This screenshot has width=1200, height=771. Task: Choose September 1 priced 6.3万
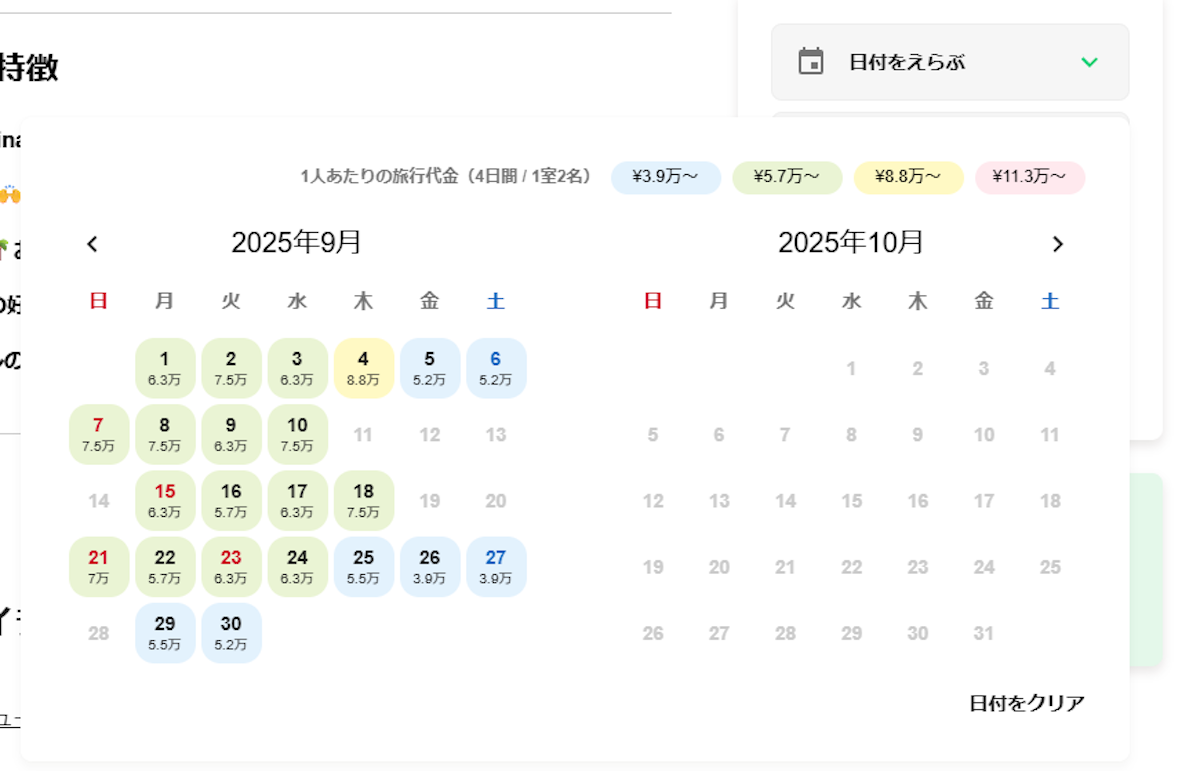pyautogui.click(x=165, y=367)
